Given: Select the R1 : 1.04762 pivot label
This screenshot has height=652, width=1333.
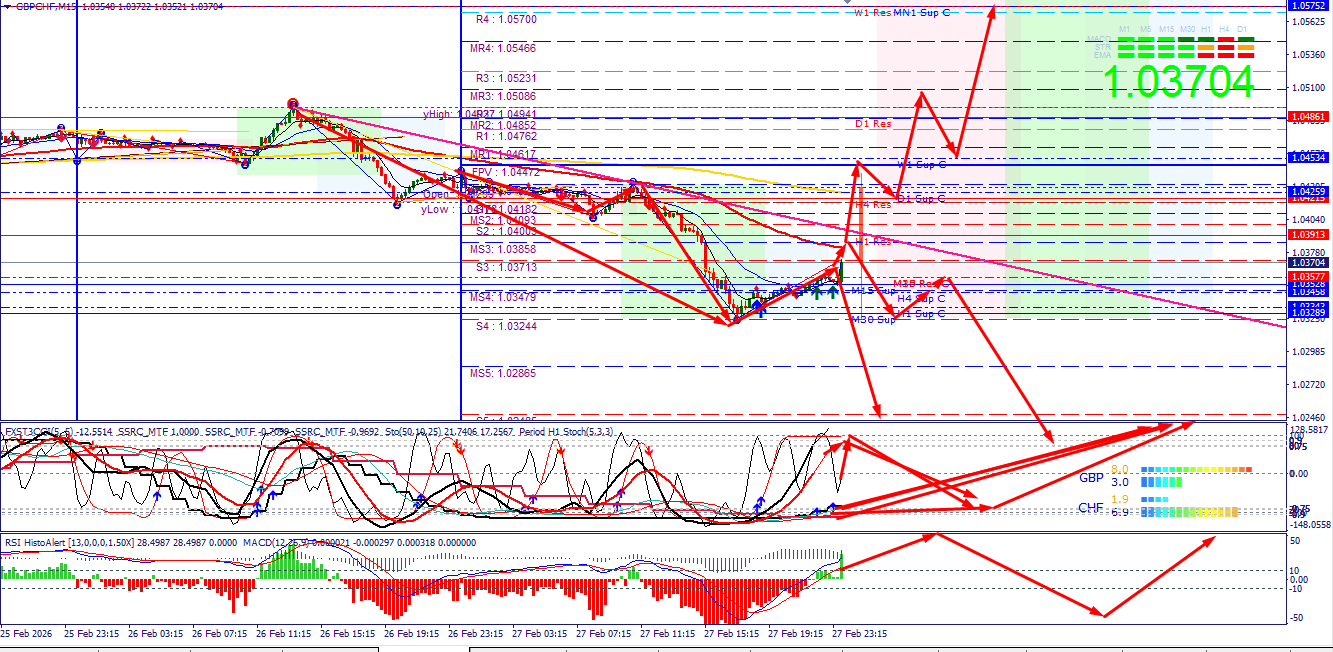Looking at the screenshot, I should pos(506,136).
